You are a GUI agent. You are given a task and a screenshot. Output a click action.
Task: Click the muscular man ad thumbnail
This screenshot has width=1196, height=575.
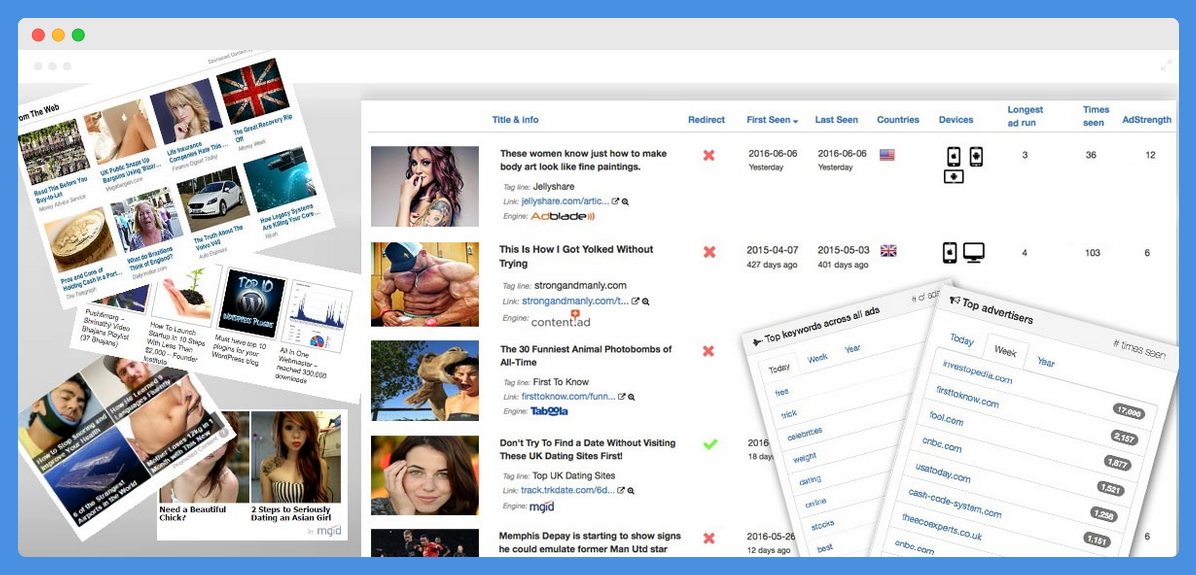[x=424, y=284]
